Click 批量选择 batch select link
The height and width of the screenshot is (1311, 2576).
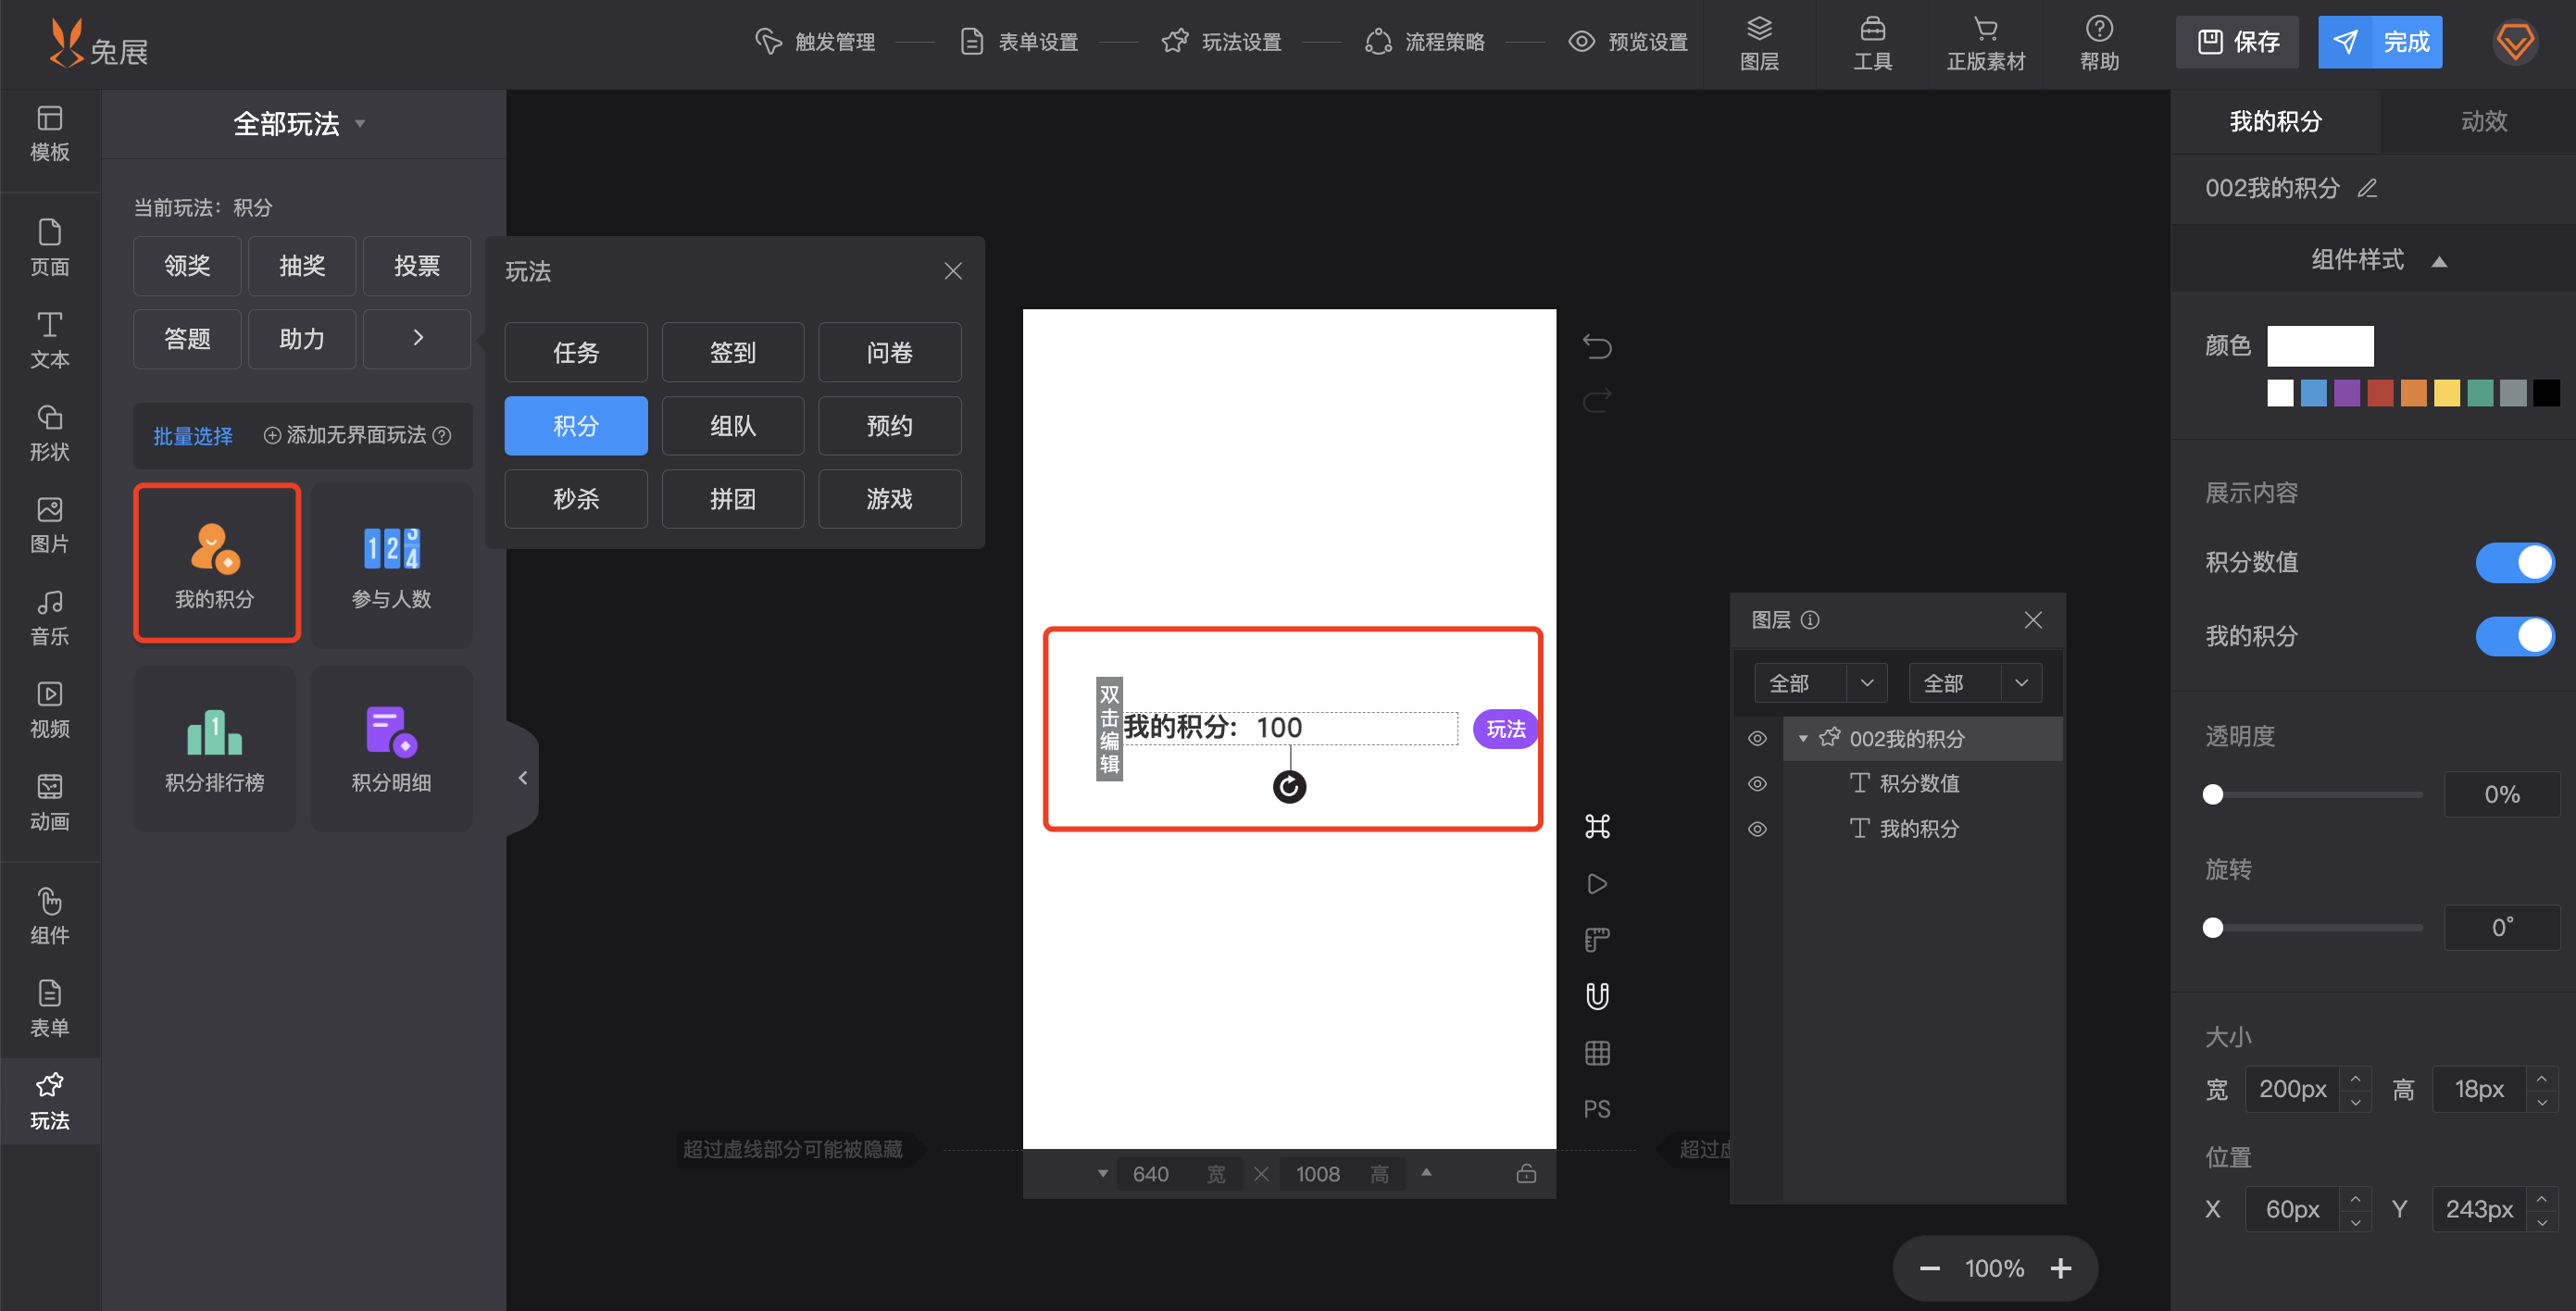click(192, 436)
